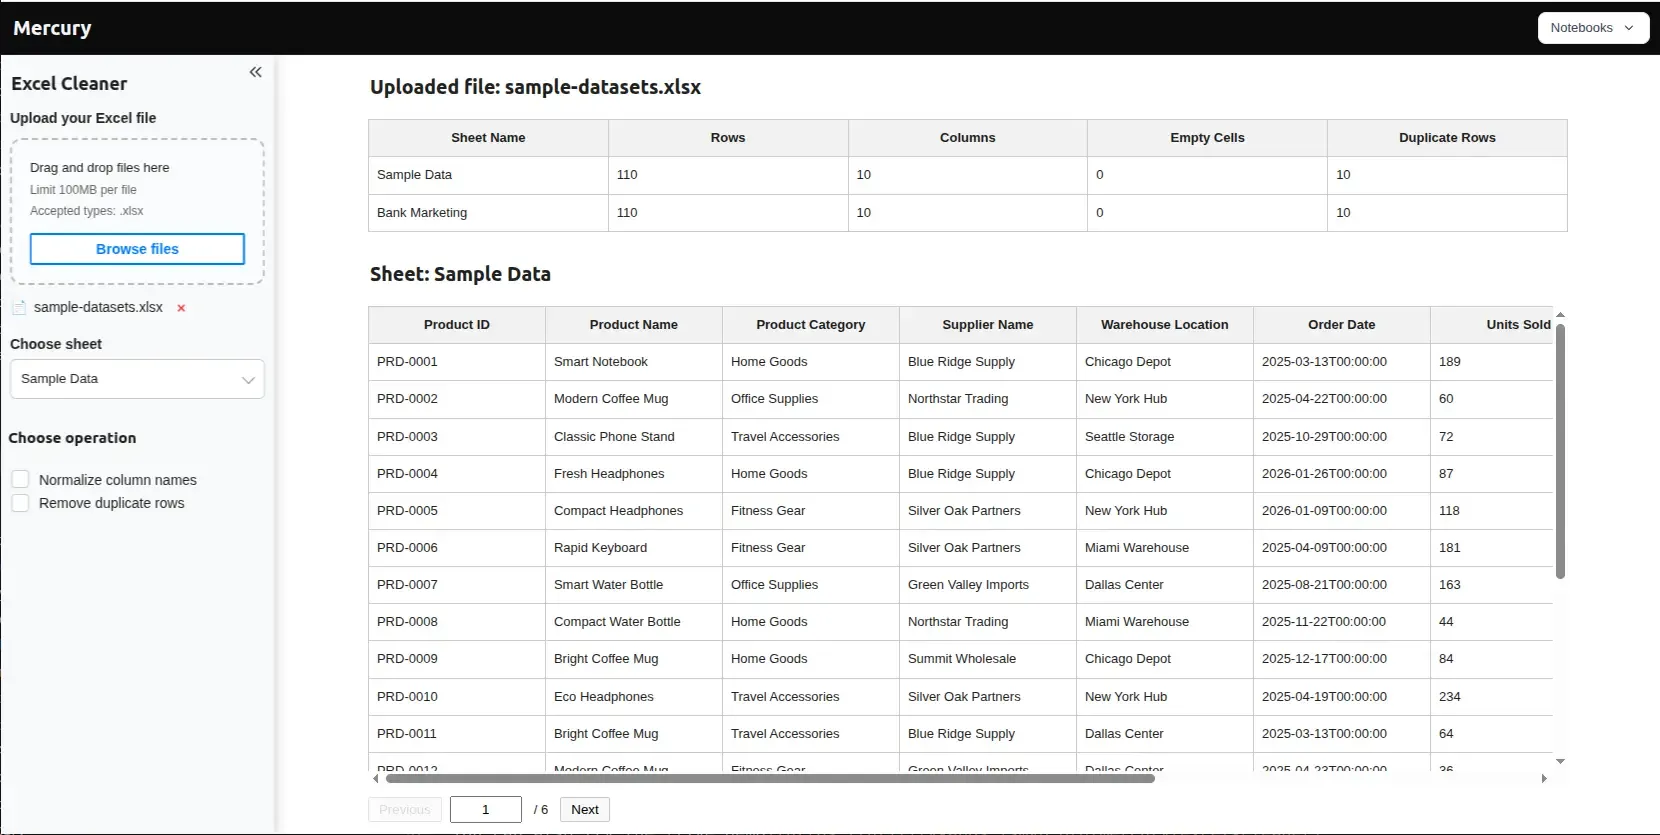
Task: Select the Bank Marketing row in summary table
Action: point(968,213)
